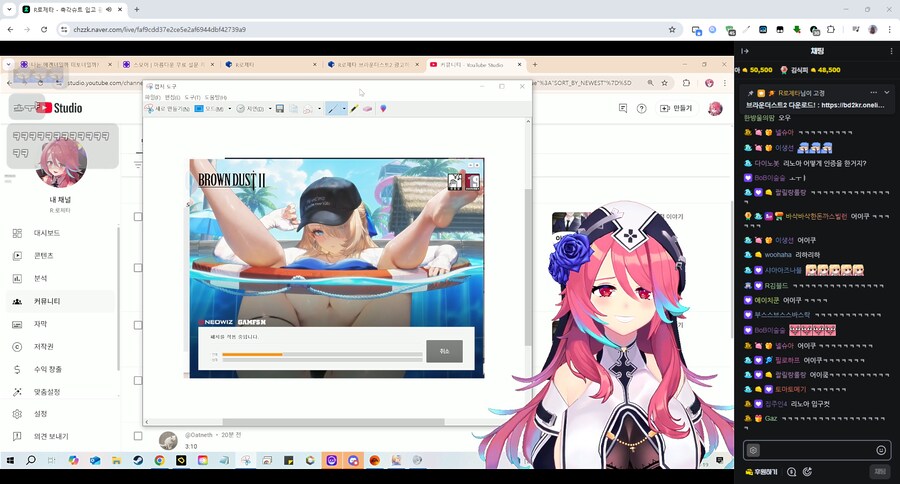Tick the third comment checkbox in Studio list
This screenshot has height=484, width=900.
click(138, 325)
